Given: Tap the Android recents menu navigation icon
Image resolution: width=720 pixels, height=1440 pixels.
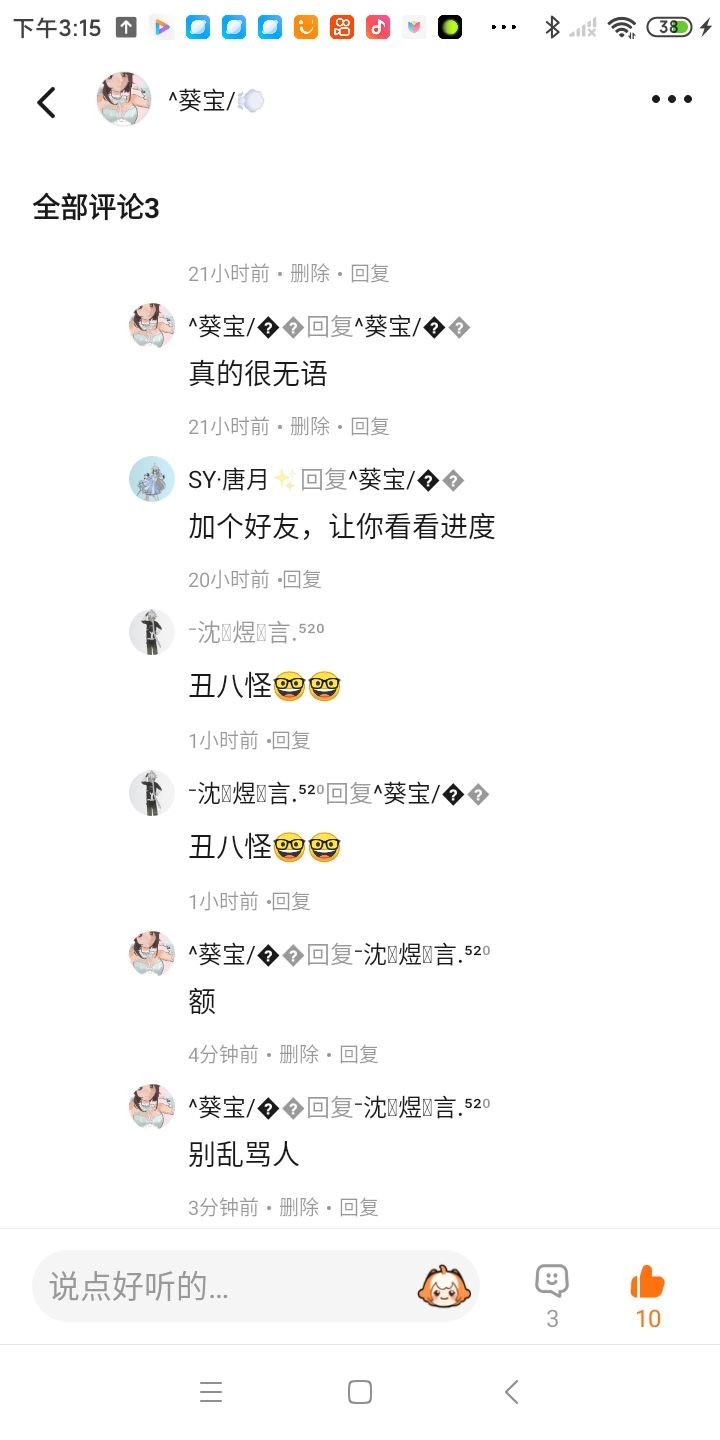Looking at the screenshot, I should (x=211, y=1392).
